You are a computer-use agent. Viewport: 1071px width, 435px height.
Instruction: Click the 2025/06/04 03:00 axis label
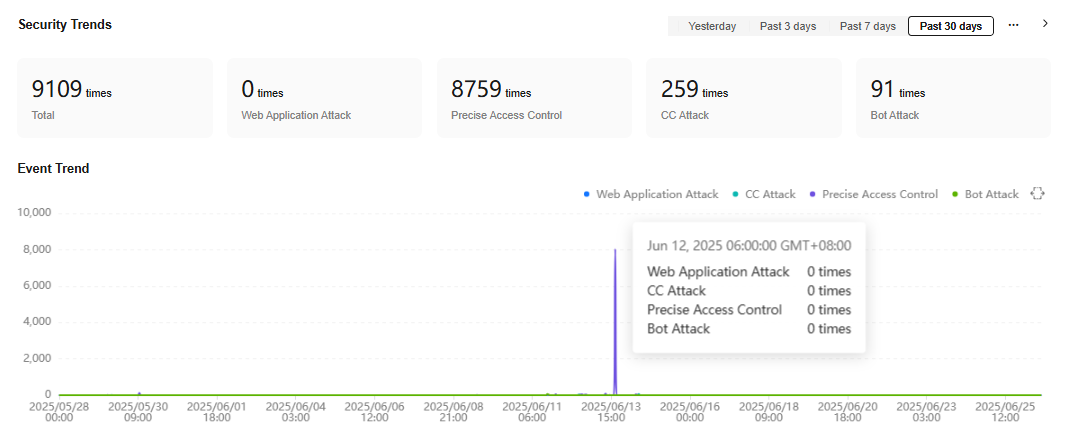(x=296, y=411)
